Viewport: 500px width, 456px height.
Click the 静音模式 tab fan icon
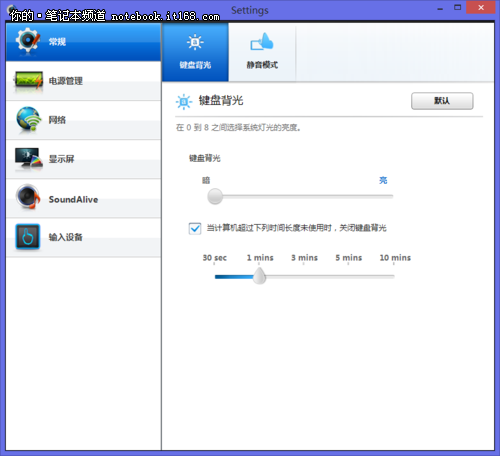(x=262, y=42)
